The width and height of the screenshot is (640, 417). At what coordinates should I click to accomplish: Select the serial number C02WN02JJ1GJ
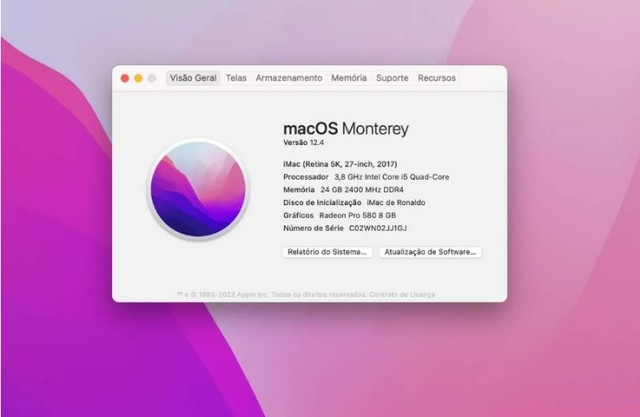click(378, 228)
